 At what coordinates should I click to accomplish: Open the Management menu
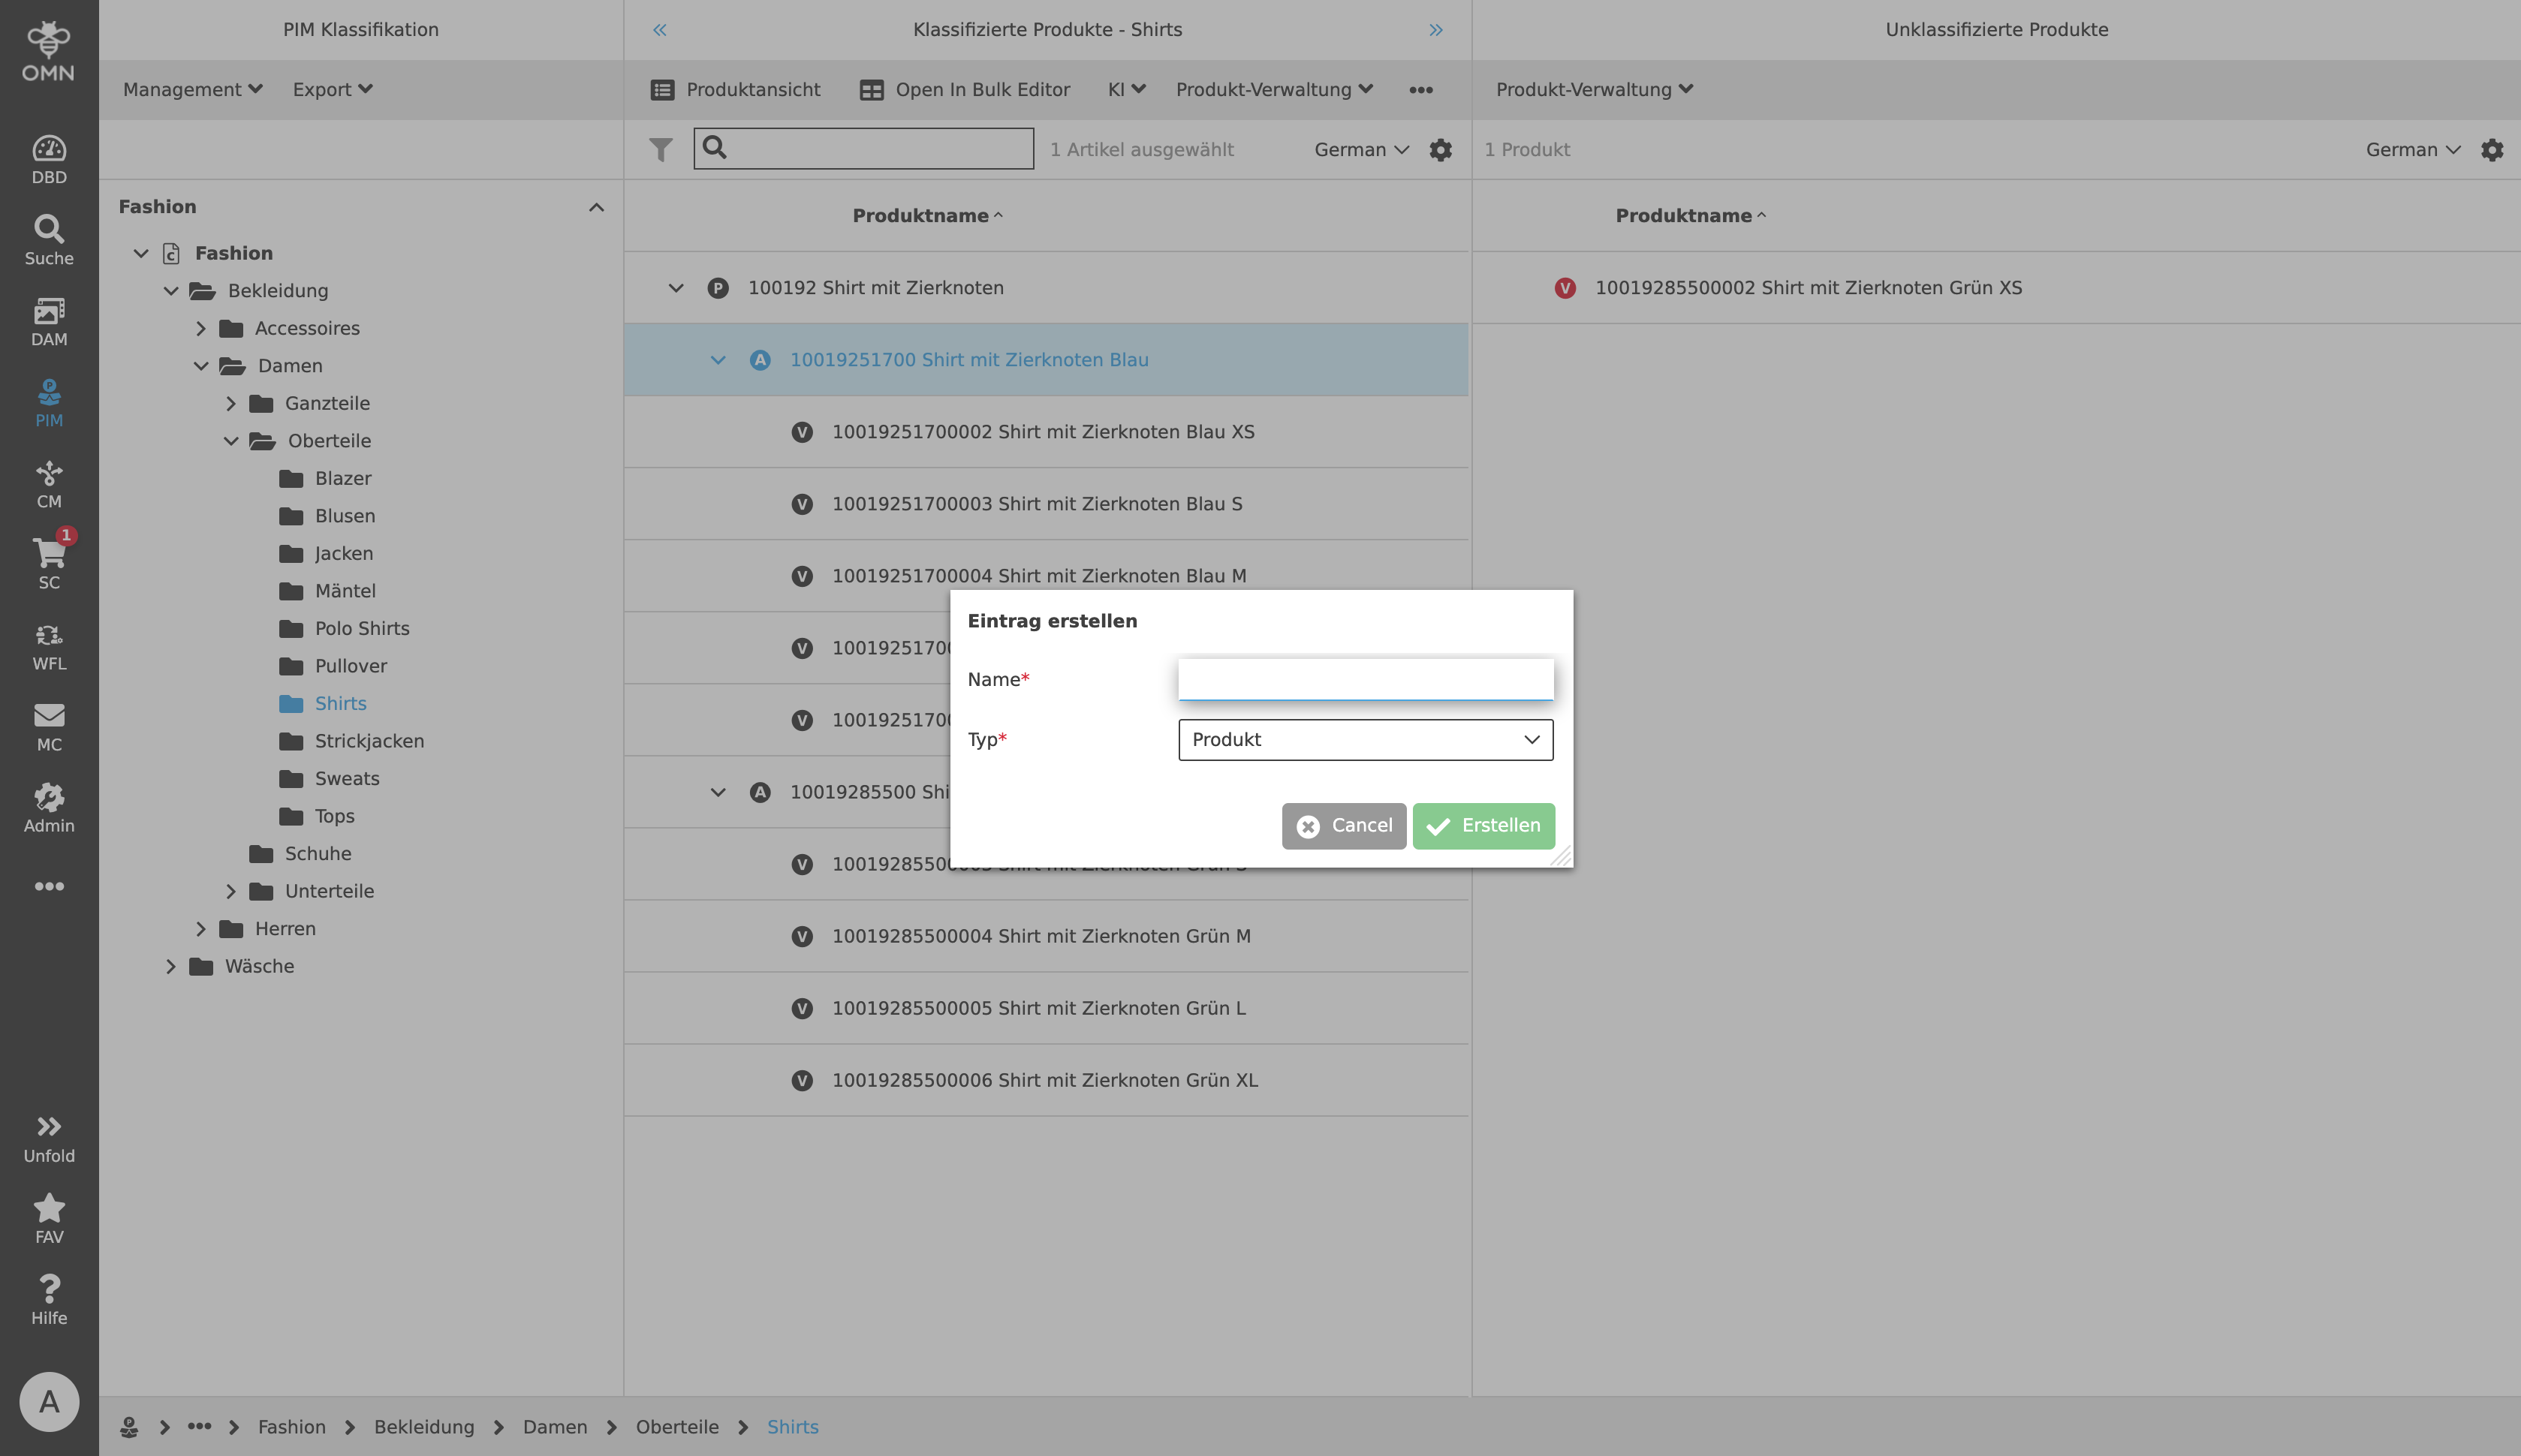click(191, 89)
